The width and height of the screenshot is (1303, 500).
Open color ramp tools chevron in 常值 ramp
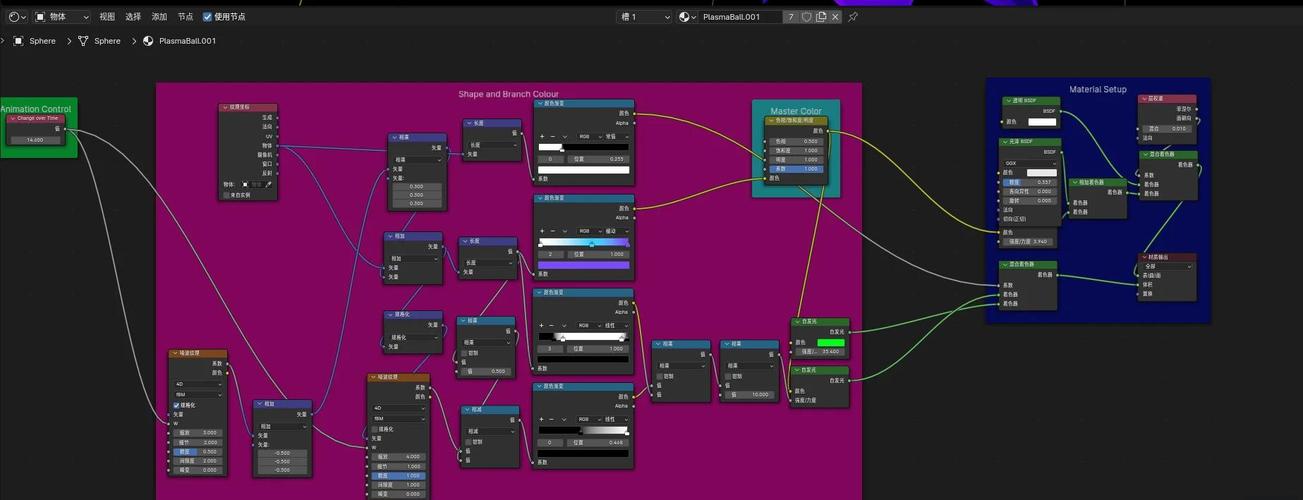pyautogui.click(x=564, y=136)
